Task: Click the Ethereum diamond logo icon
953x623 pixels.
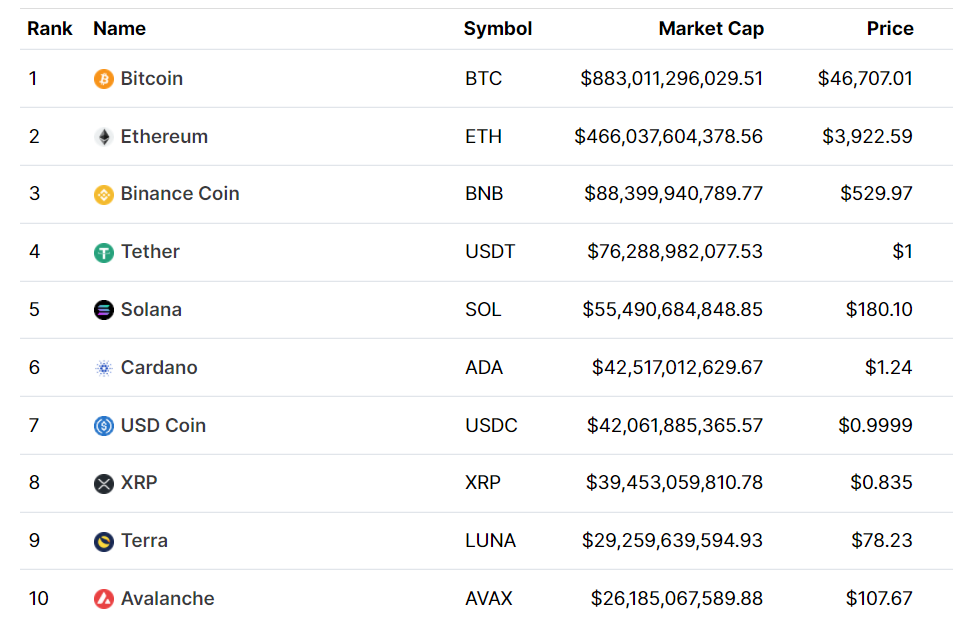Action: (x=103, y=137)
